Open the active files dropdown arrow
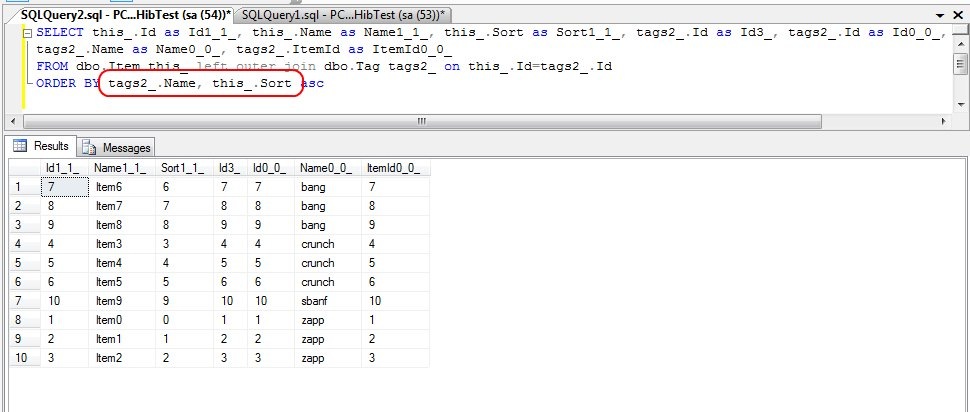Viewport: 970px width, 412px height. coord(940,15)
